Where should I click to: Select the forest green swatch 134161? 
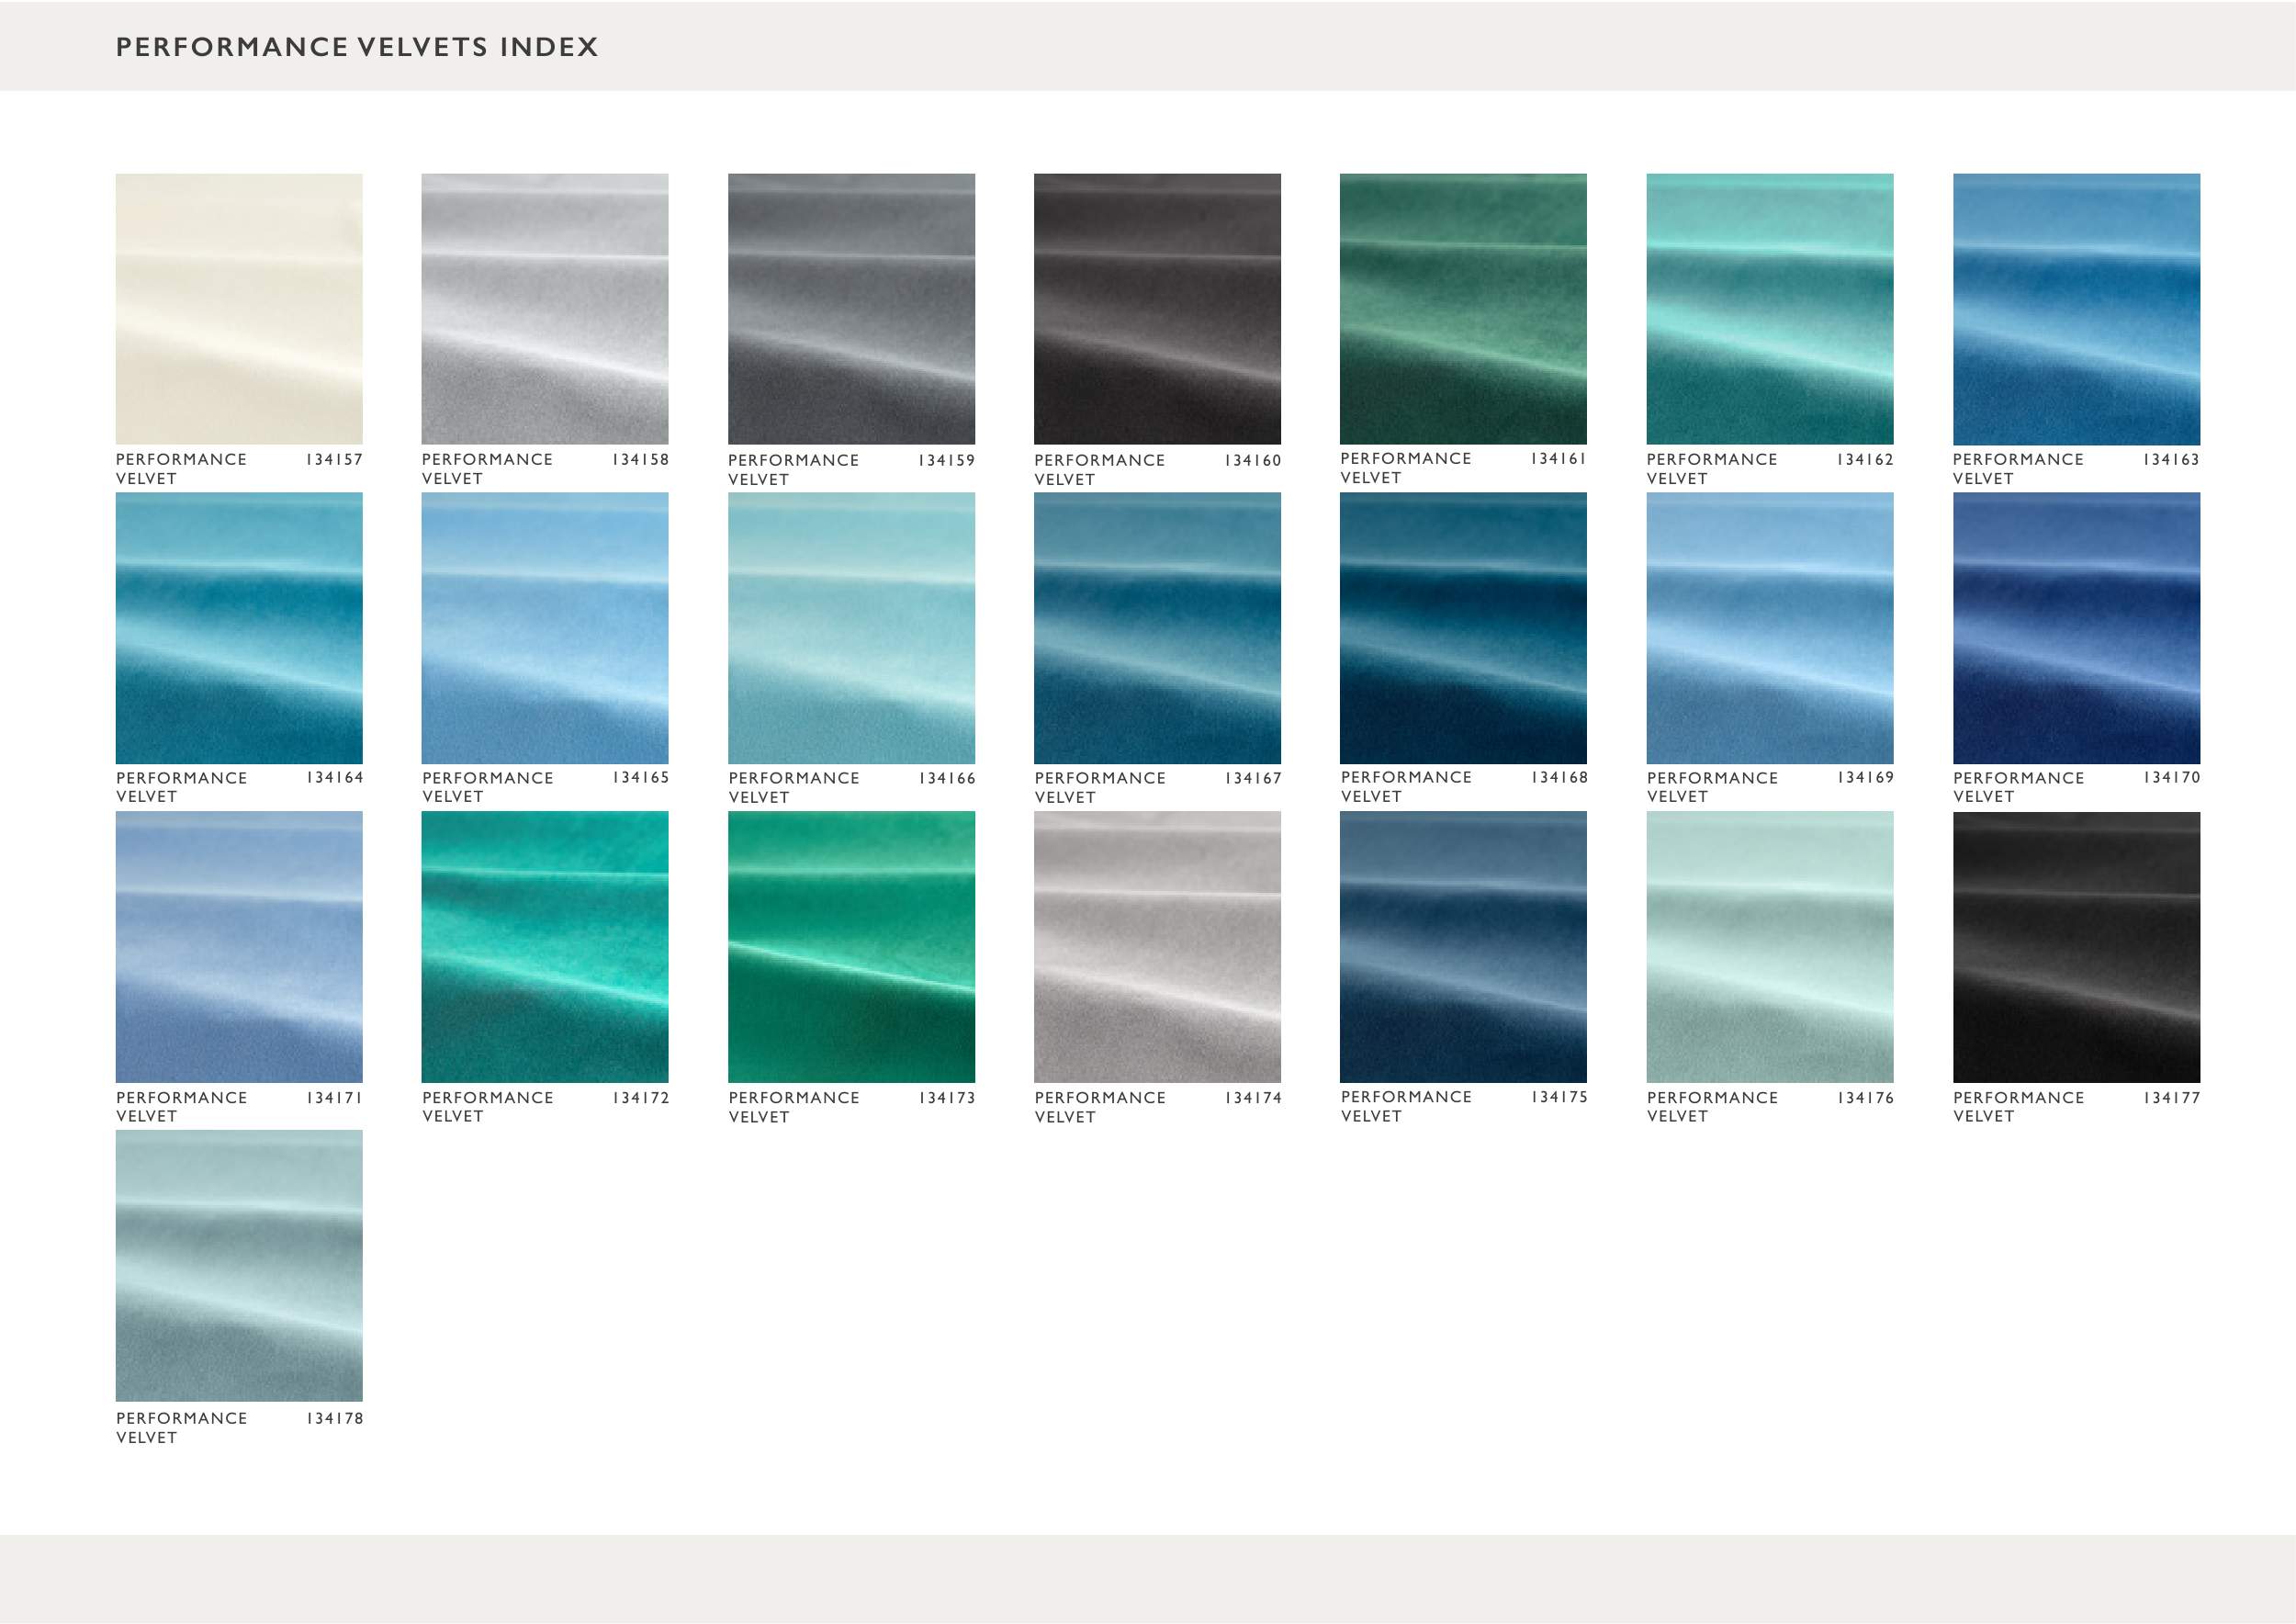pos(1463,309)
